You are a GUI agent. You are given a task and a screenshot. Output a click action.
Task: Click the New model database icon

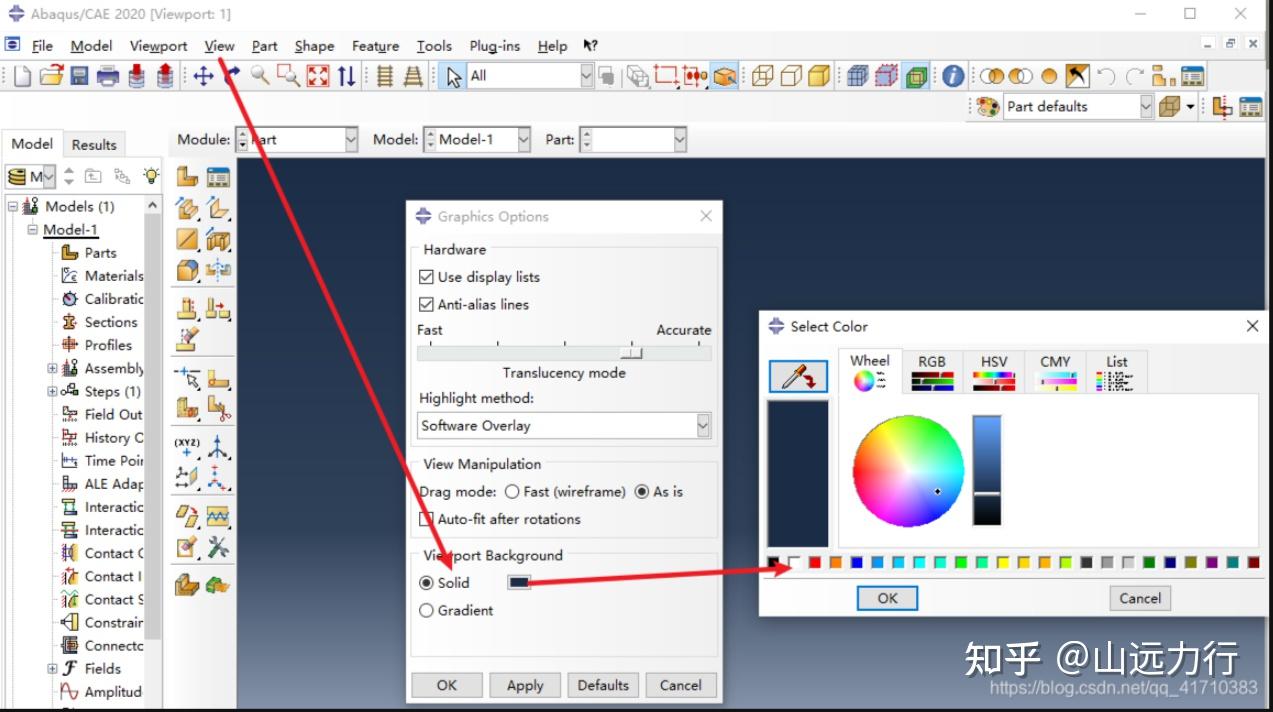[22, 76]
